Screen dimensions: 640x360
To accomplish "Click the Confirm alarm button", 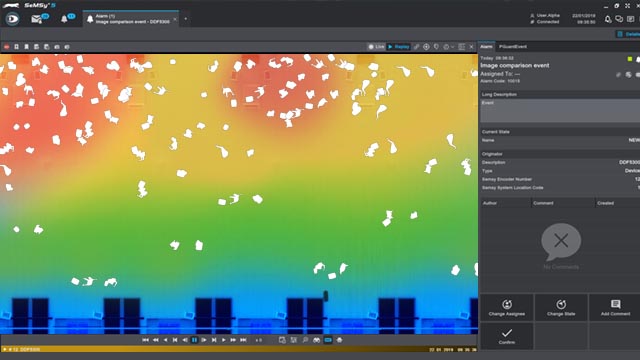I will [507, 336].
